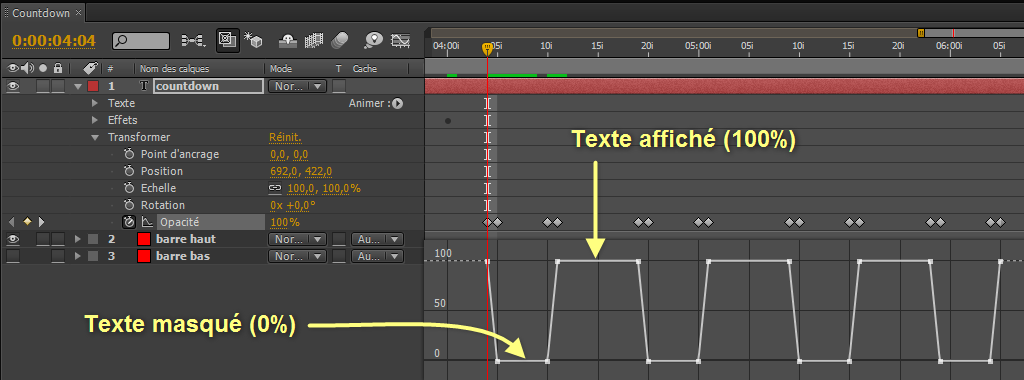The height and width of the screenshot is (380, 1024).
Task: Click the Opacité stopwatch icon
Action: [129, 222]
